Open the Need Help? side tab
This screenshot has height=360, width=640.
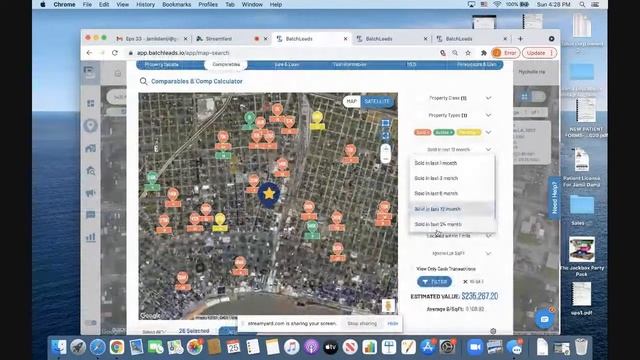point(554,198)
